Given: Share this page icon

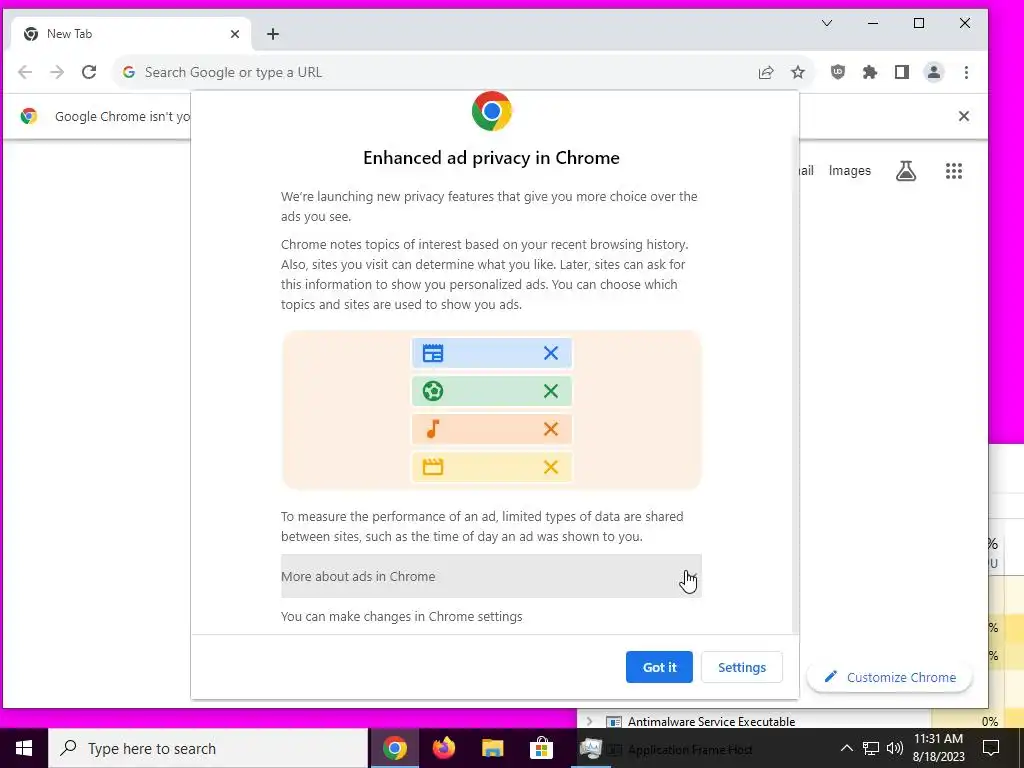Looking at the screenshot, I should 766,72.
